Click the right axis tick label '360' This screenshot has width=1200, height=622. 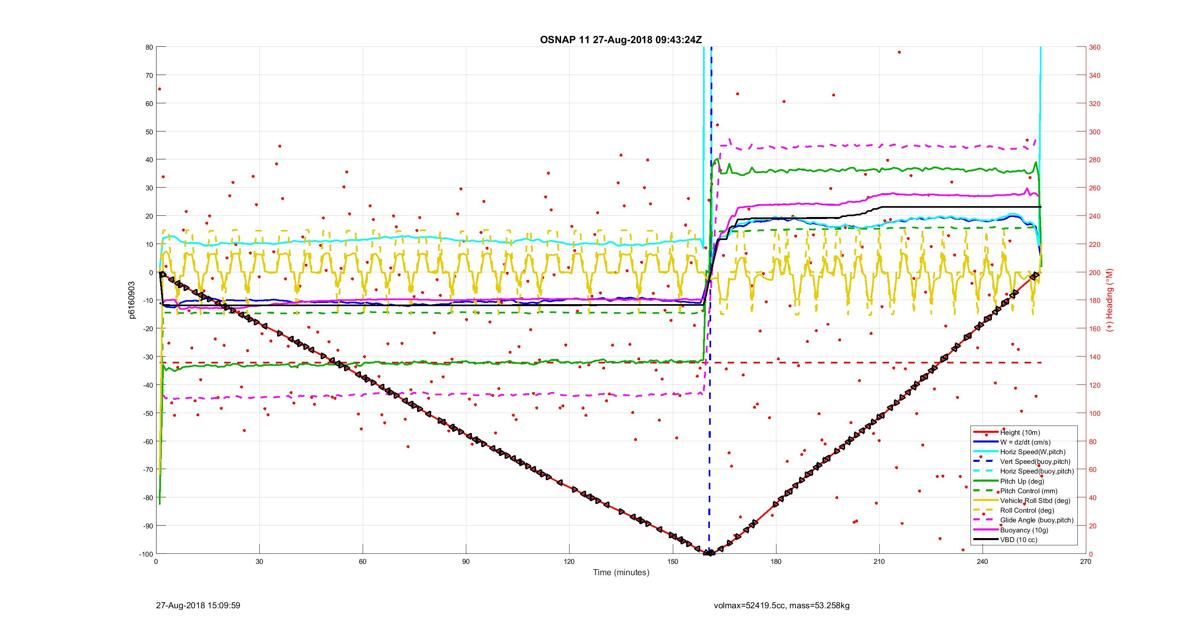1096,47
